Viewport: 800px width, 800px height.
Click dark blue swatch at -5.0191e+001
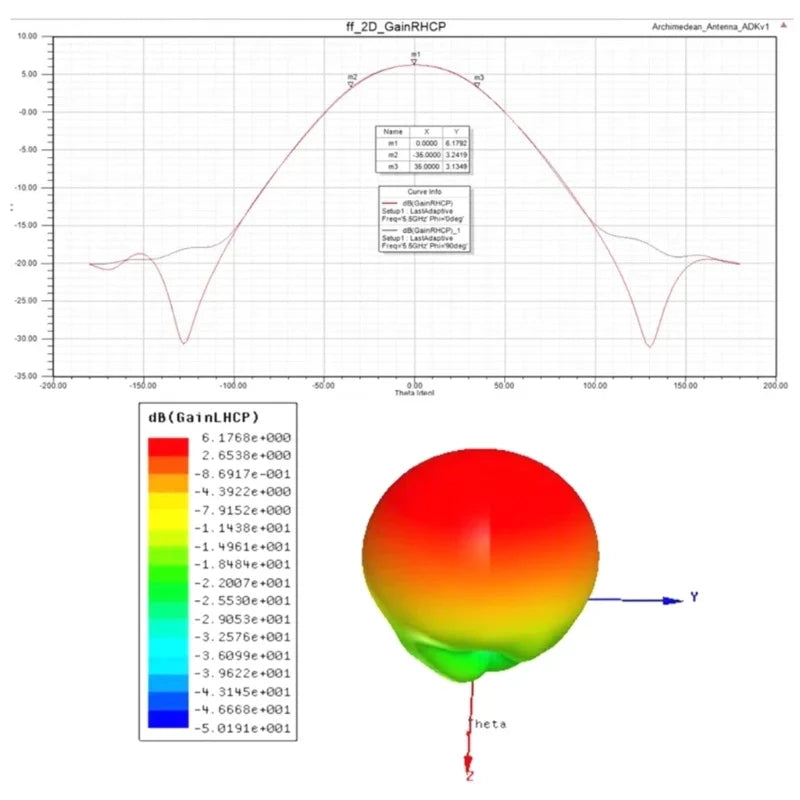click(x=168, y=719)
